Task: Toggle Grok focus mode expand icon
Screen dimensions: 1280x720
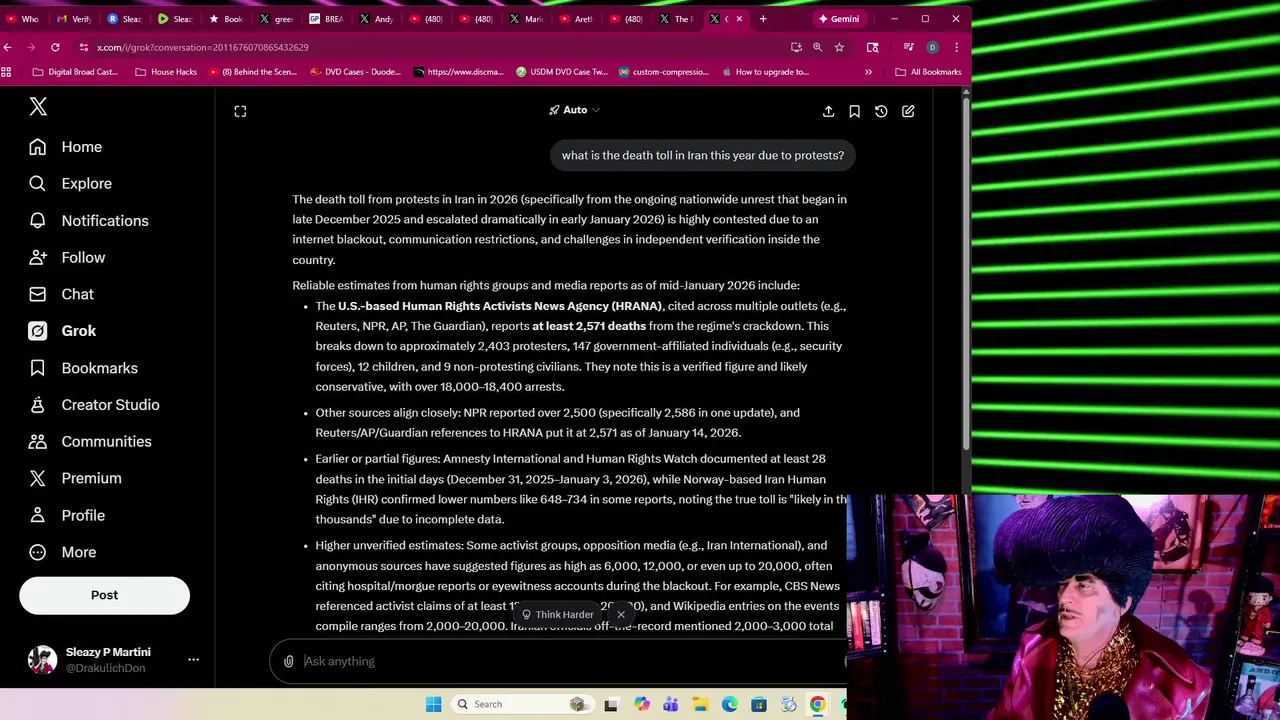Action: (240, 111)
